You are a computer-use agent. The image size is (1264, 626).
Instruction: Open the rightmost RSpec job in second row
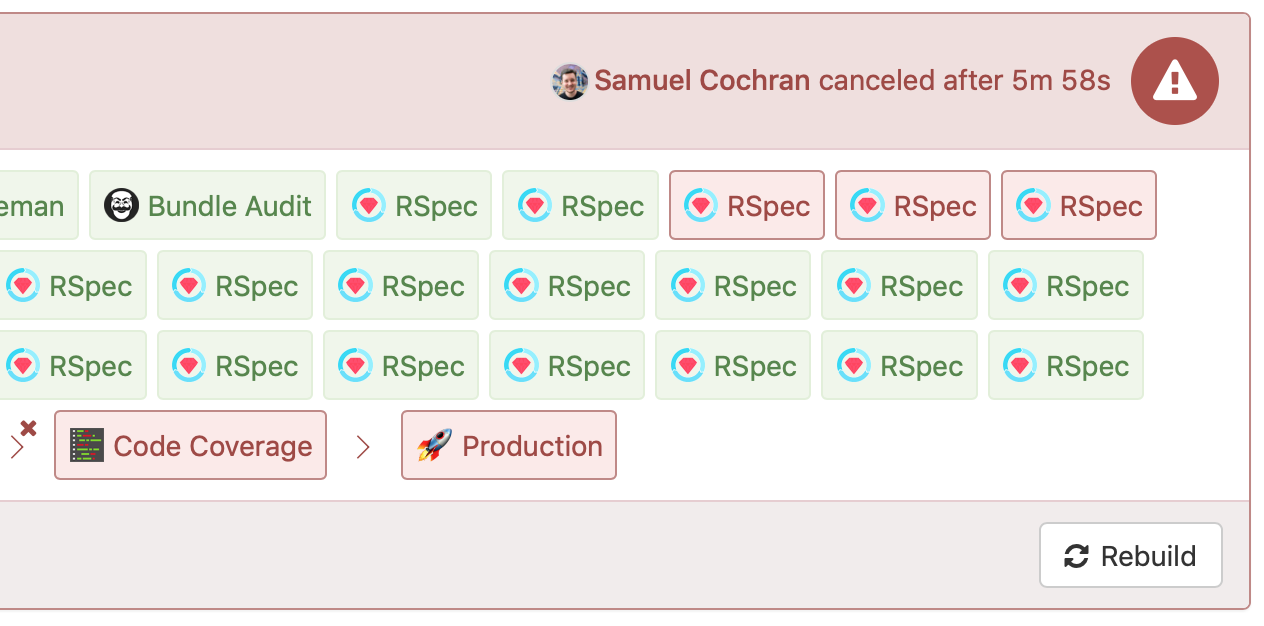1065,286
